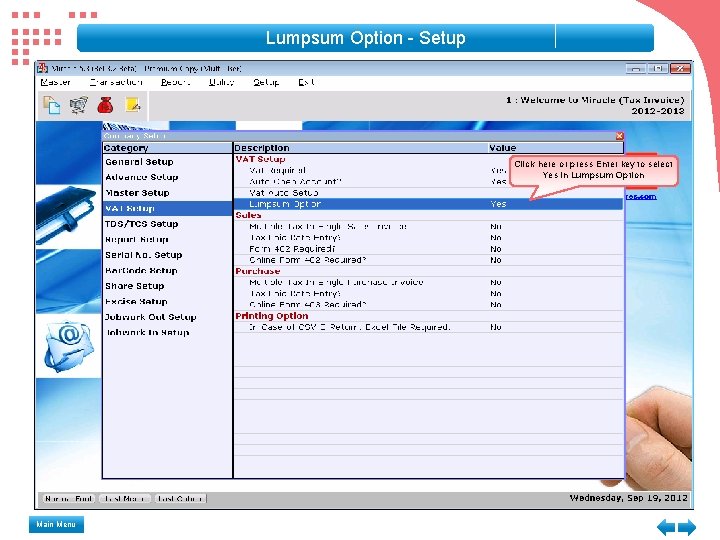
Task: Select the highlighted VAT Setup category
Action: point(167,208)
